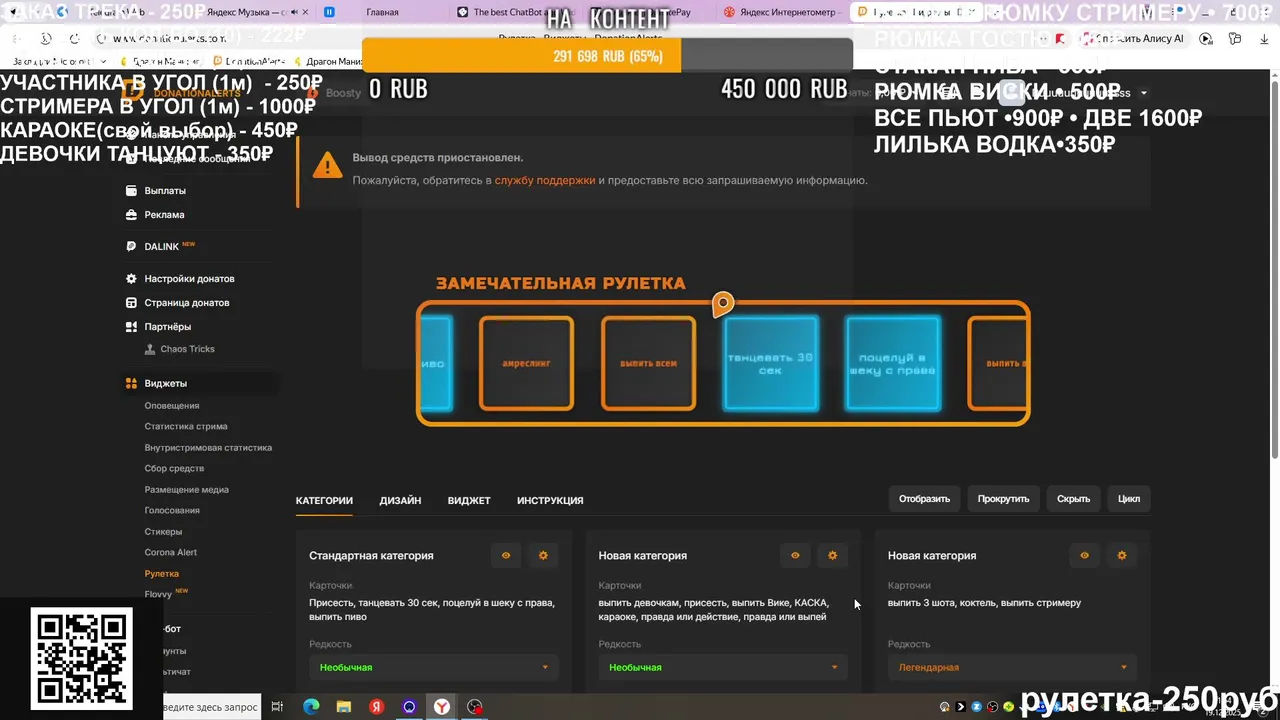The width and height of the screenshot is (1280, 720).
Task: Open File Explorer from the taskbar
Action: pos(344,706)
